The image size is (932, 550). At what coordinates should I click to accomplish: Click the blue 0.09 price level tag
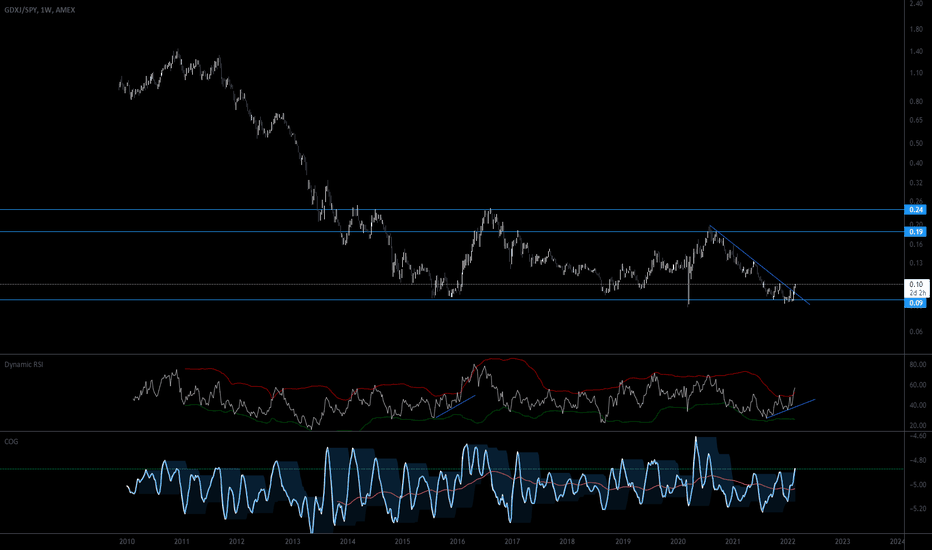(x=915, y=303)
